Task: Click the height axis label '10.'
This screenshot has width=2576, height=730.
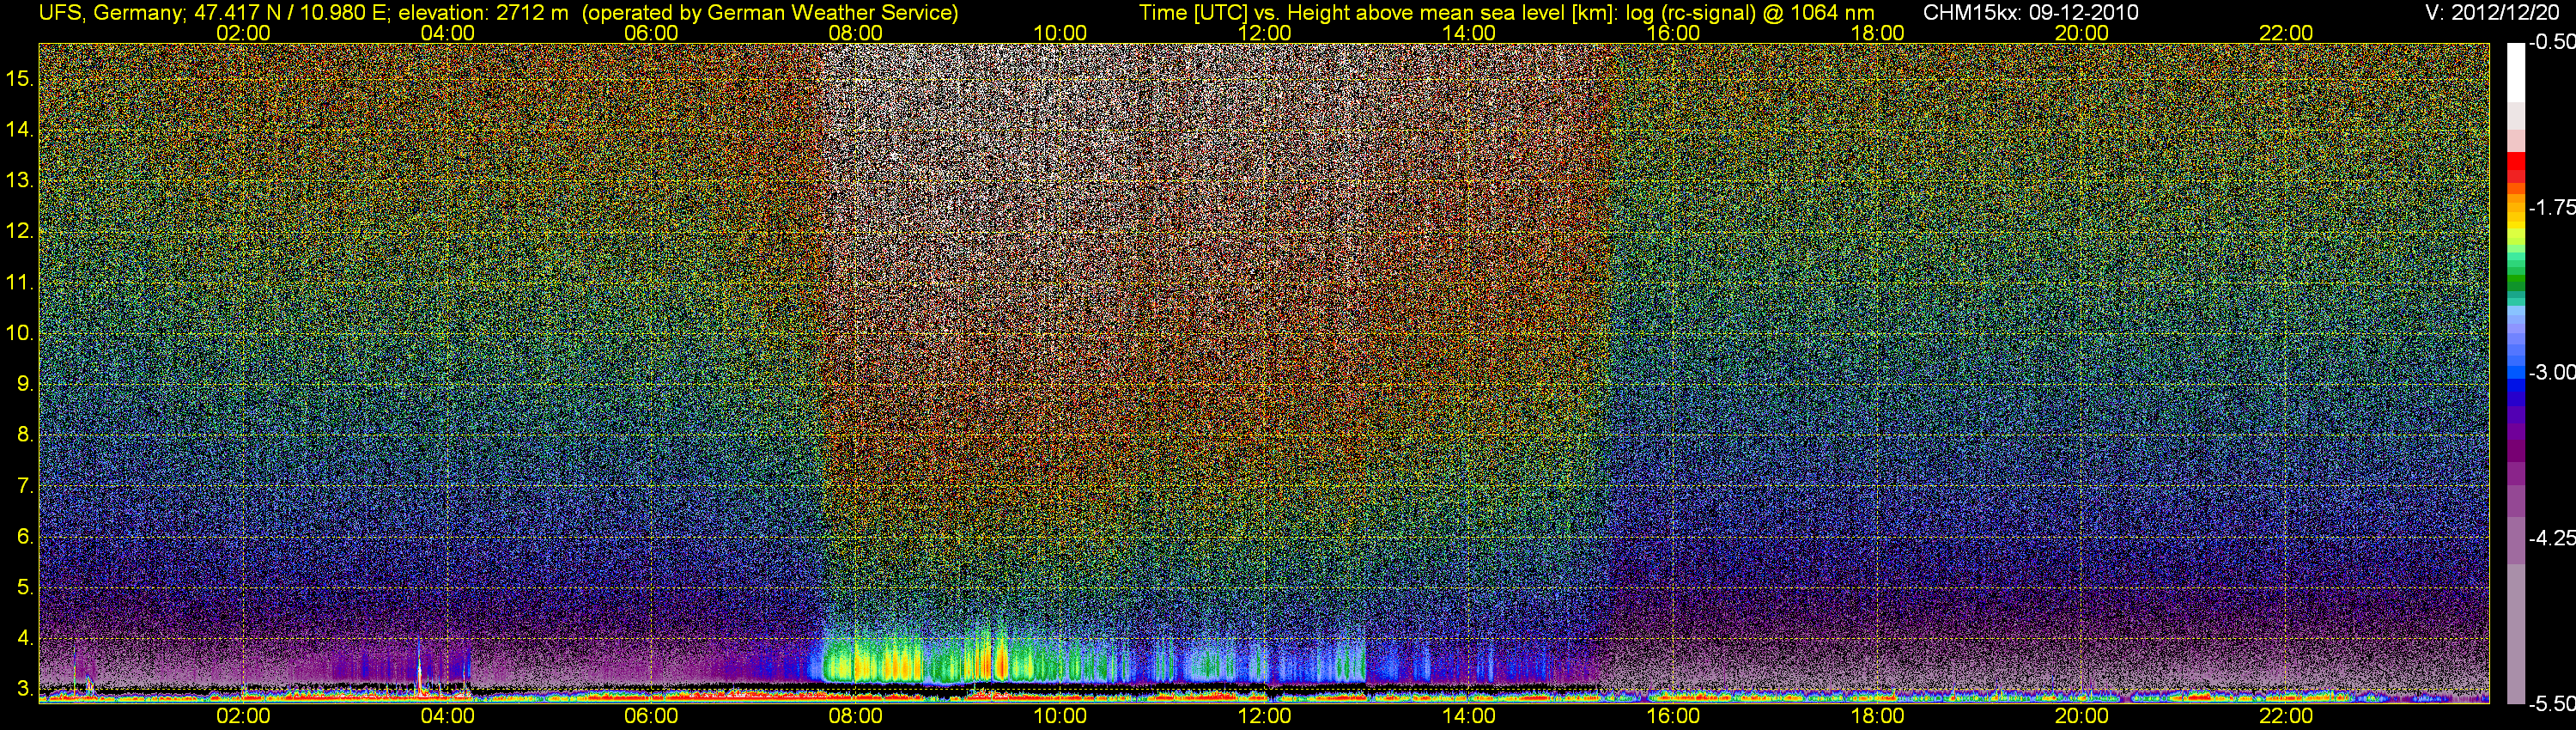Action: (x=20, y=333)
